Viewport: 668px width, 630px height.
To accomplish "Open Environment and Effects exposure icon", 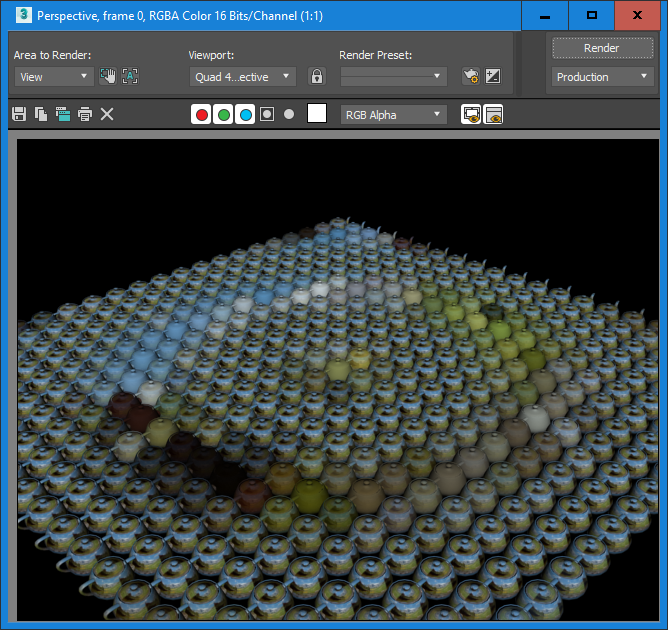I will (493, 77).
